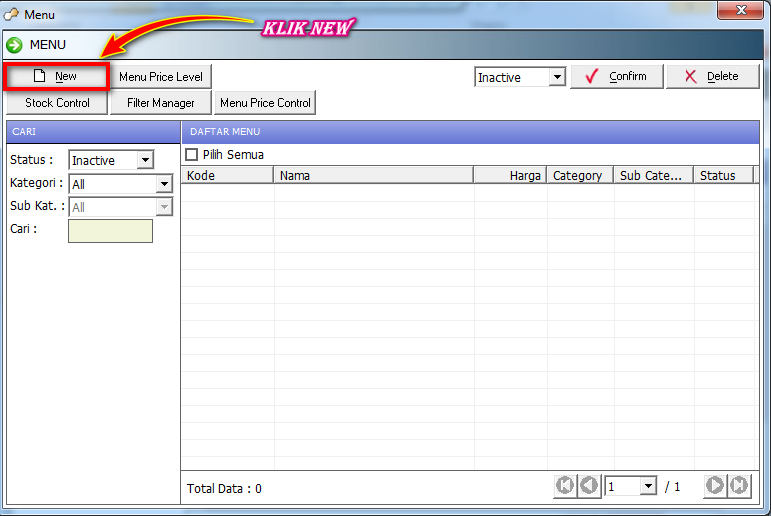Open the page number dropdown
771x516 pixels.
pos(648,486)
